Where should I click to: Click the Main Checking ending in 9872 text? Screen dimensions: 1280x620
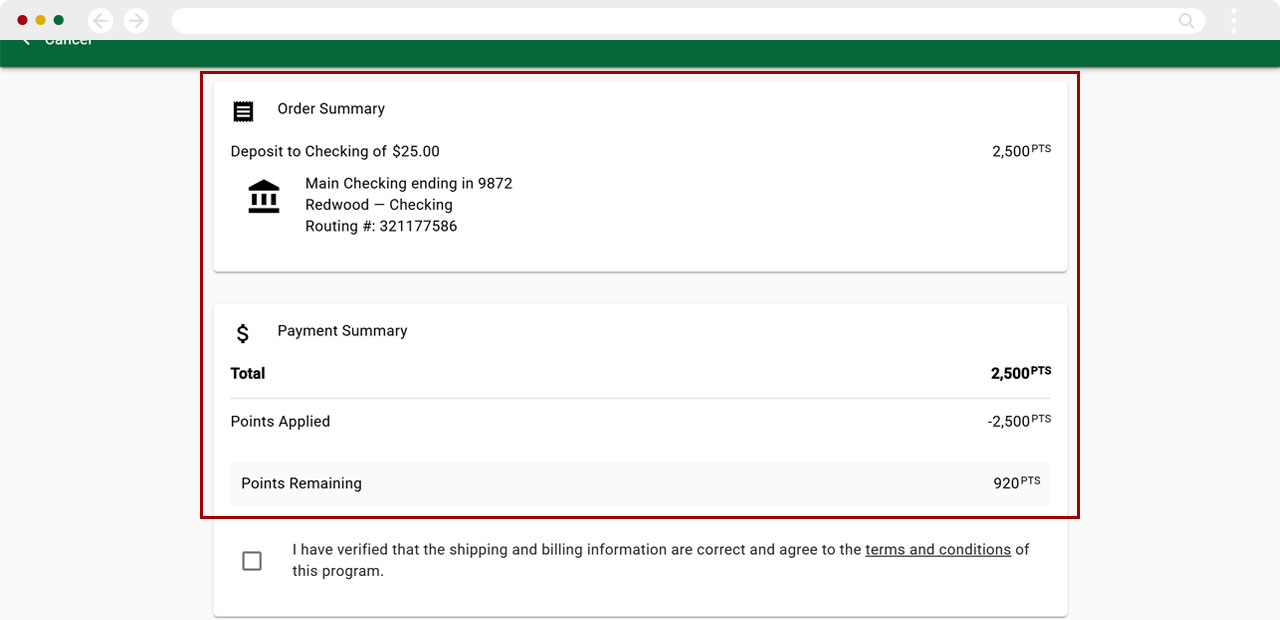coord(408,184)
